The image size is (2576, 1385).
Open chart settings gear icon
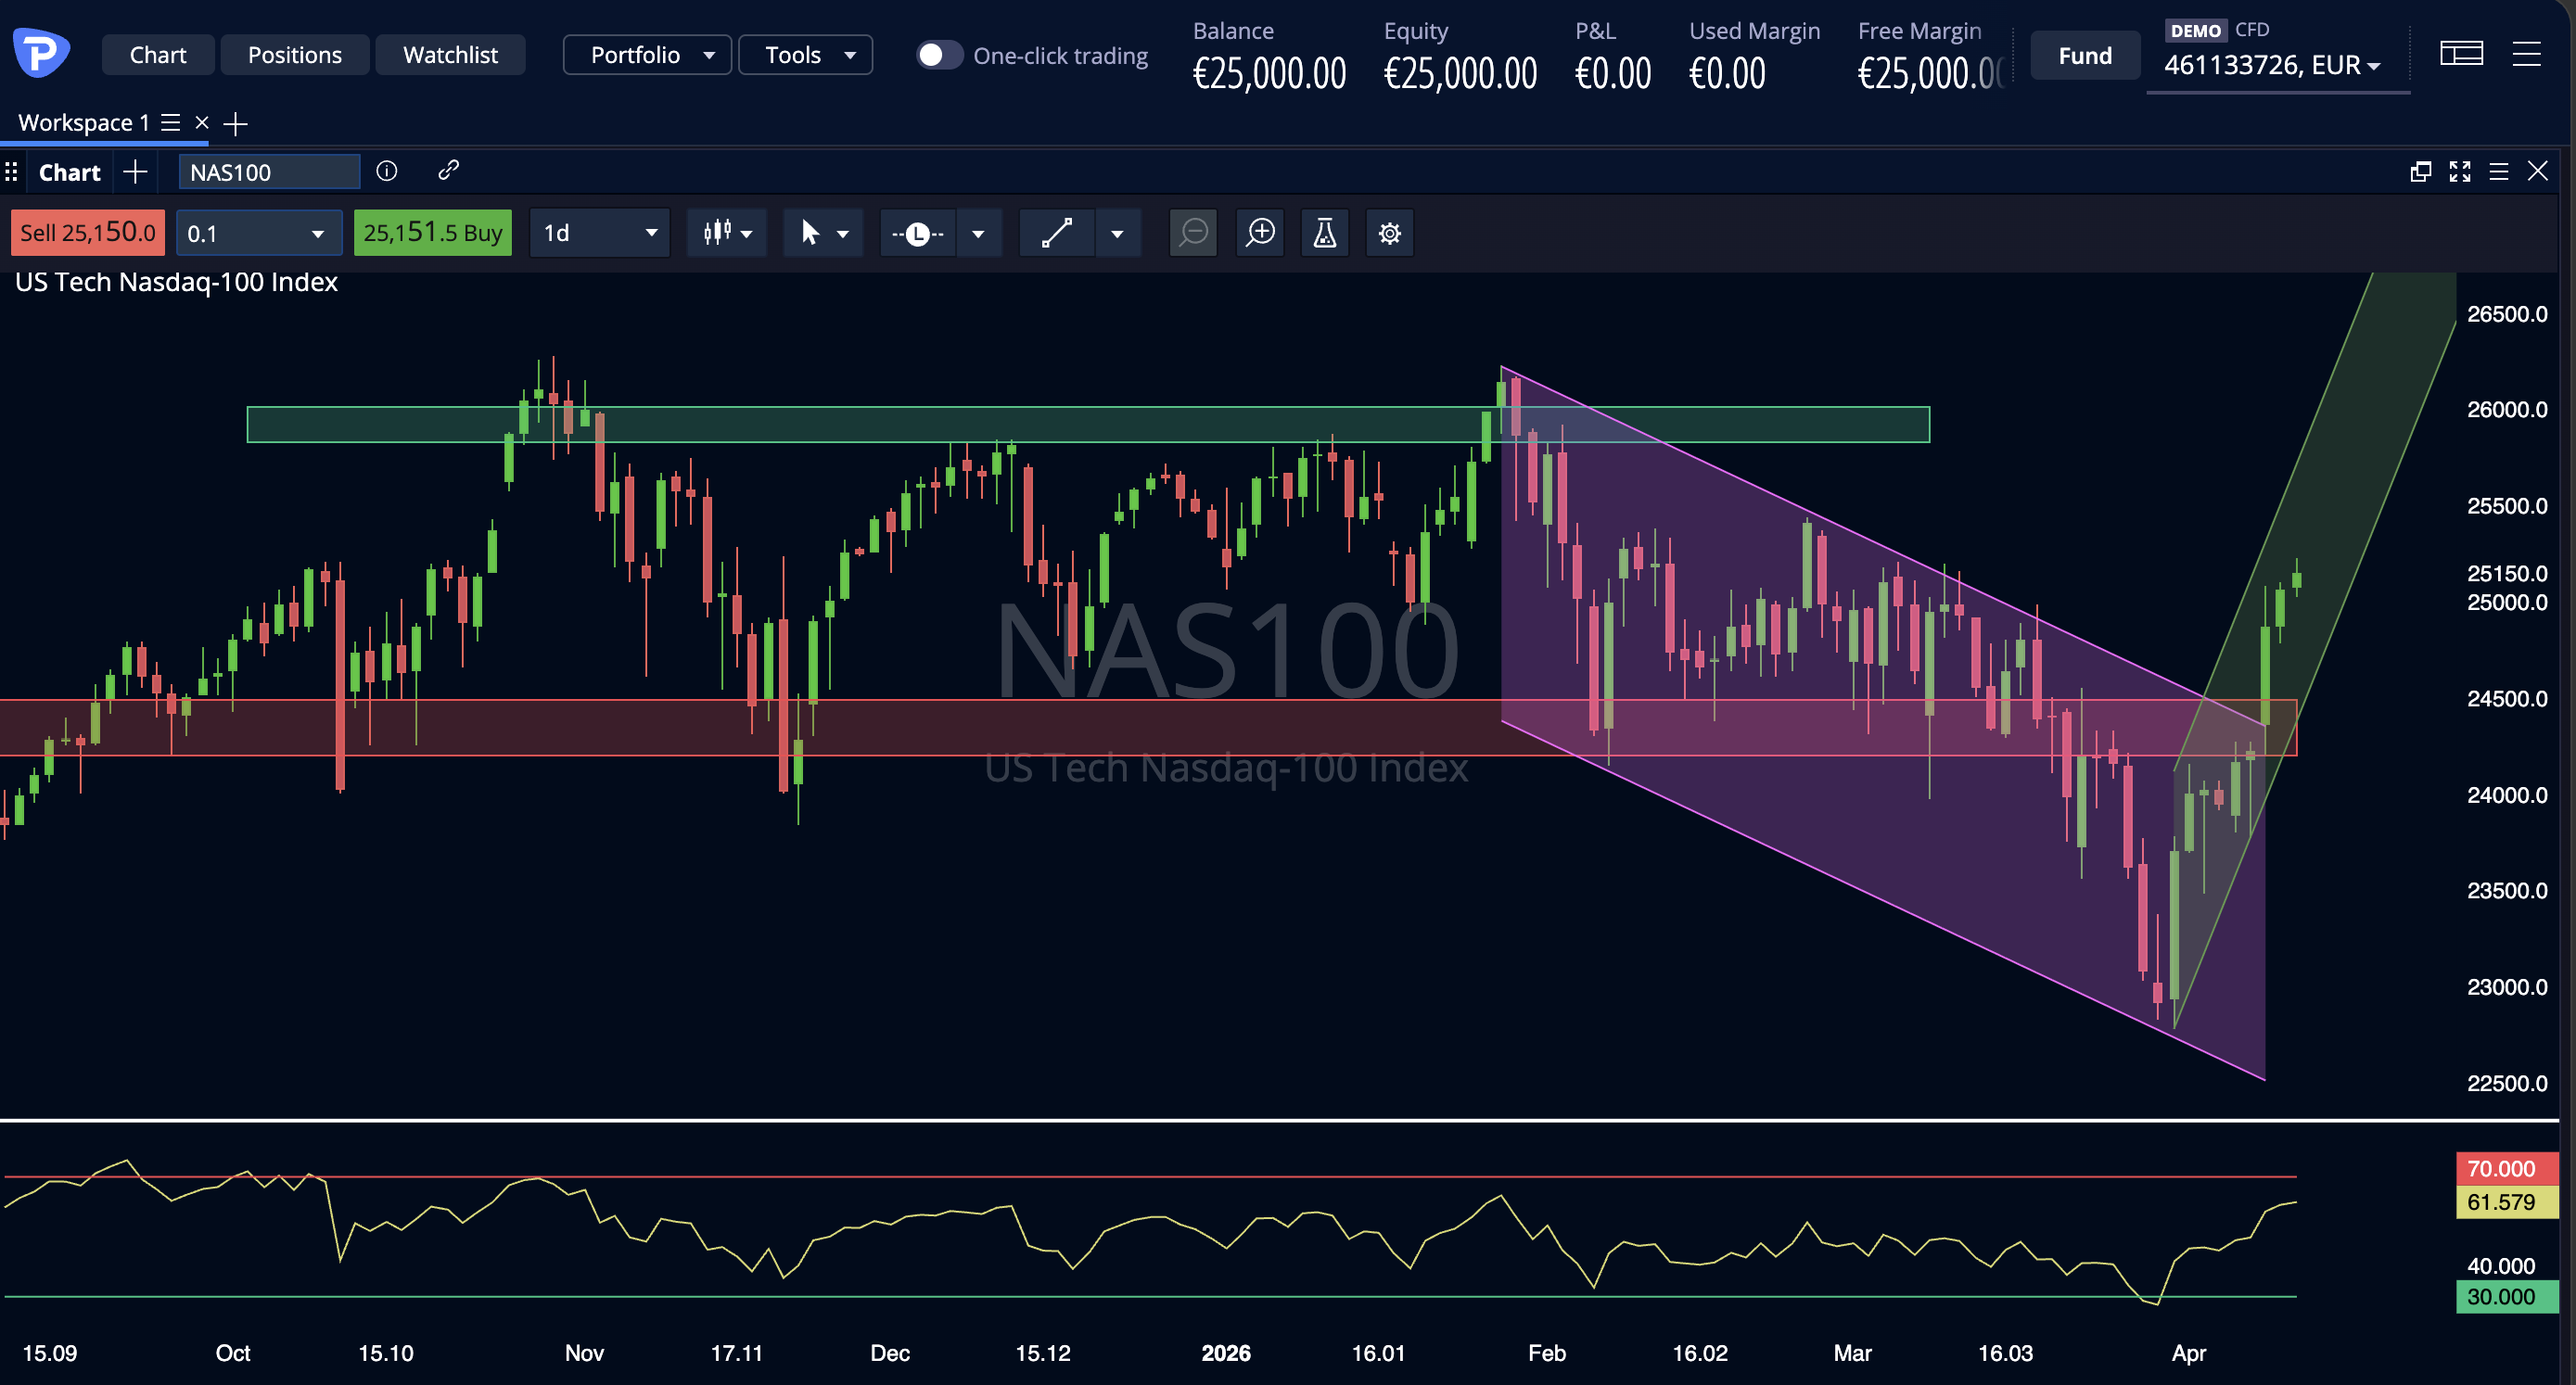(x=1389, y=233)
